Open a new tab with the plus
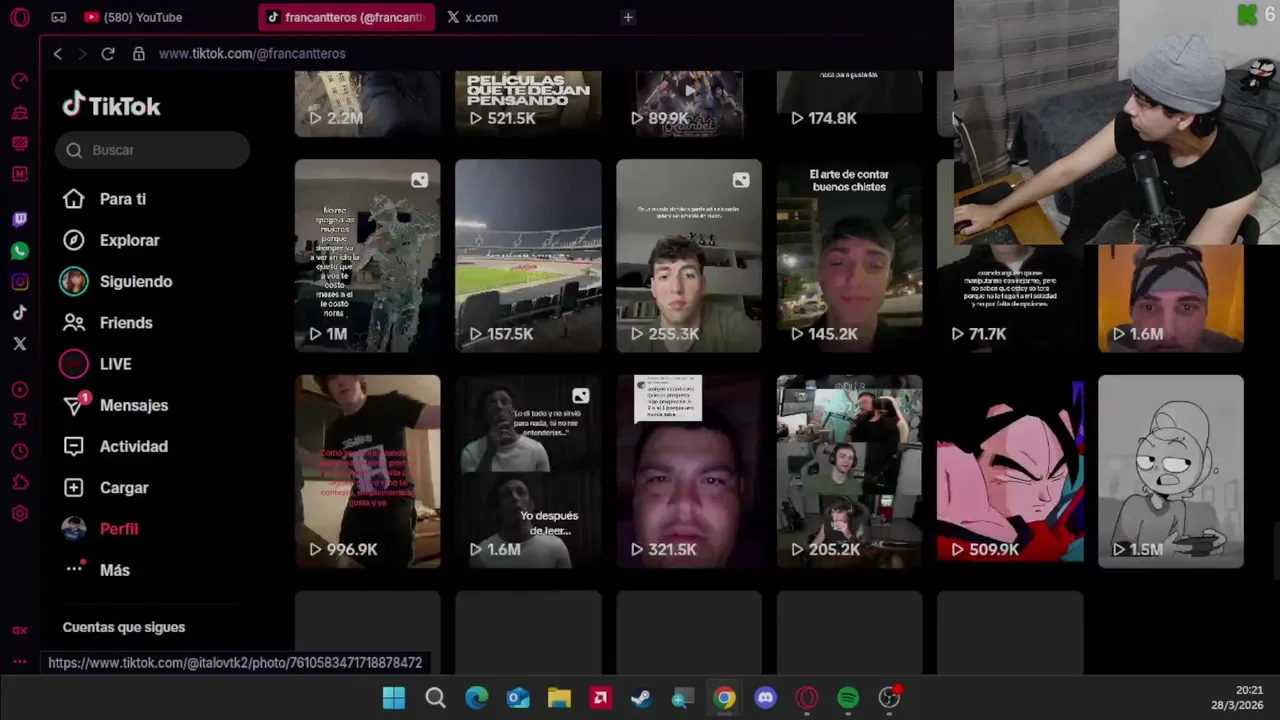The image size is (1280, 720). click(628, 17)
